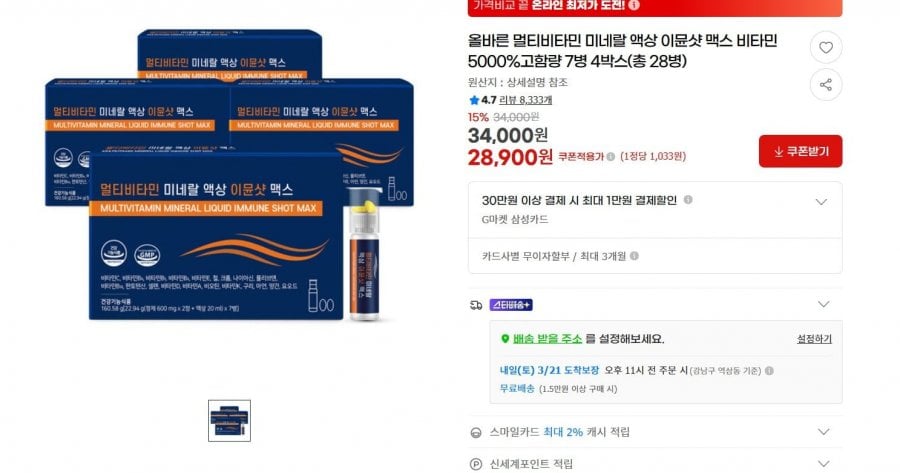The height and width of the screenshot is (473, 900).
Task: Click the 신세계포인트 P icon
Action: (x=476, y=464)
